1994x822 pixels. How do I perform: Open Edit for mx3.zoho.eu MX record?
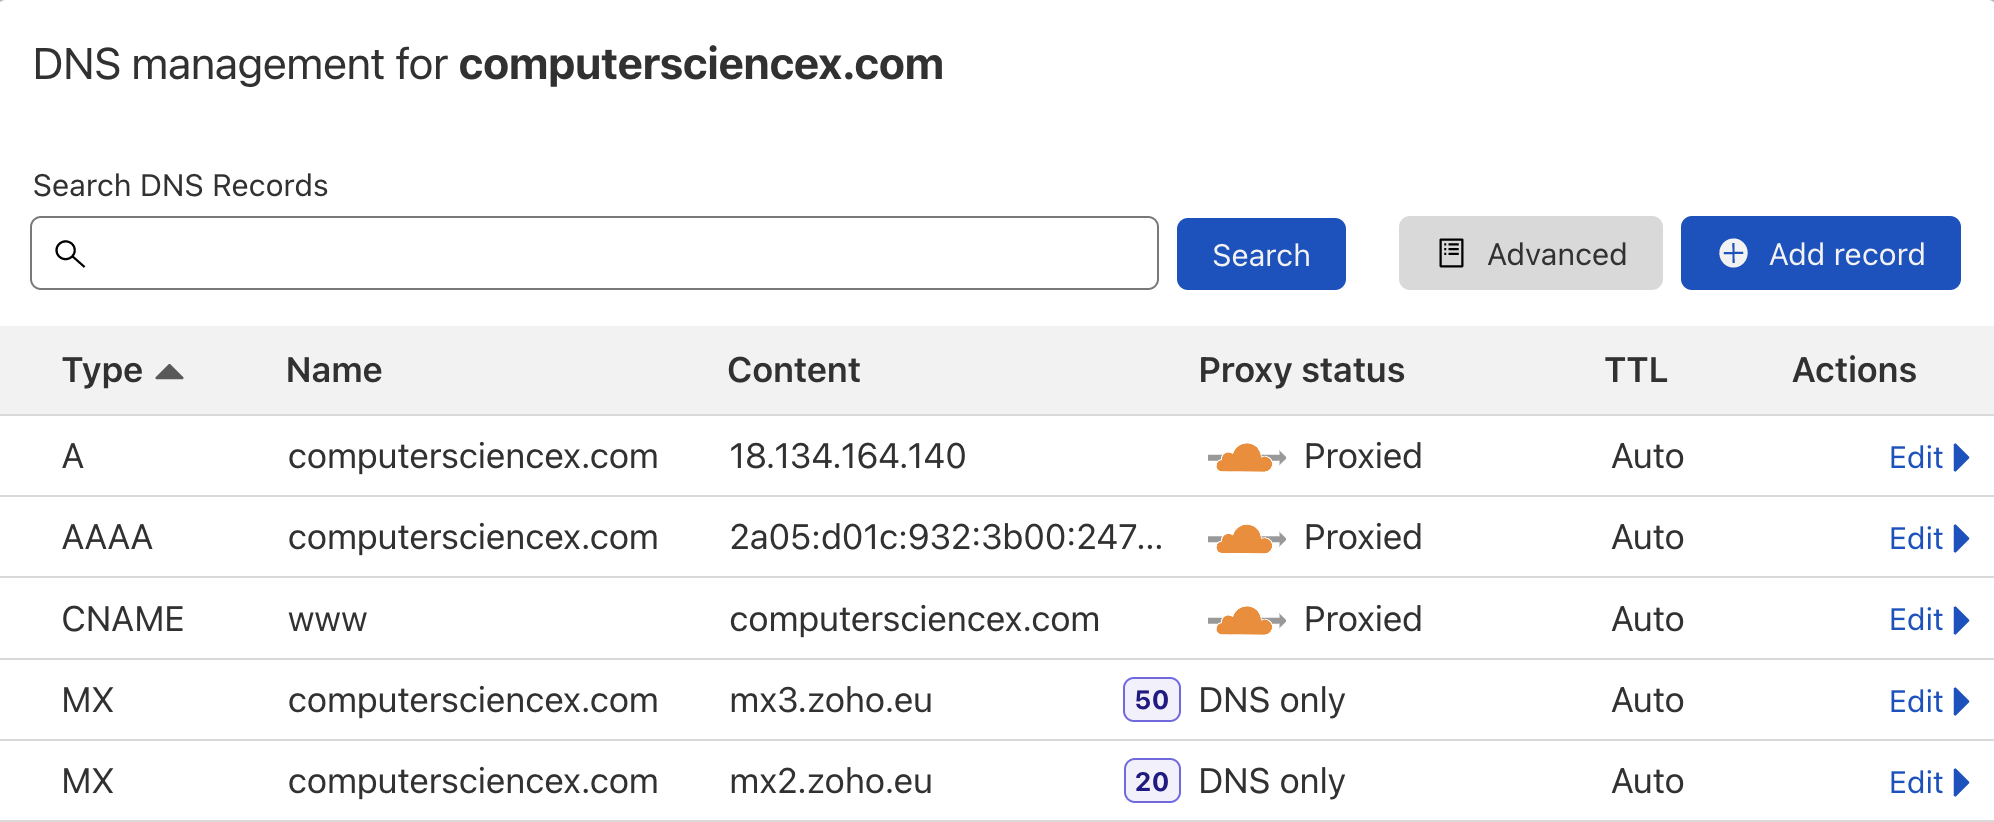tap(1929, 701)
